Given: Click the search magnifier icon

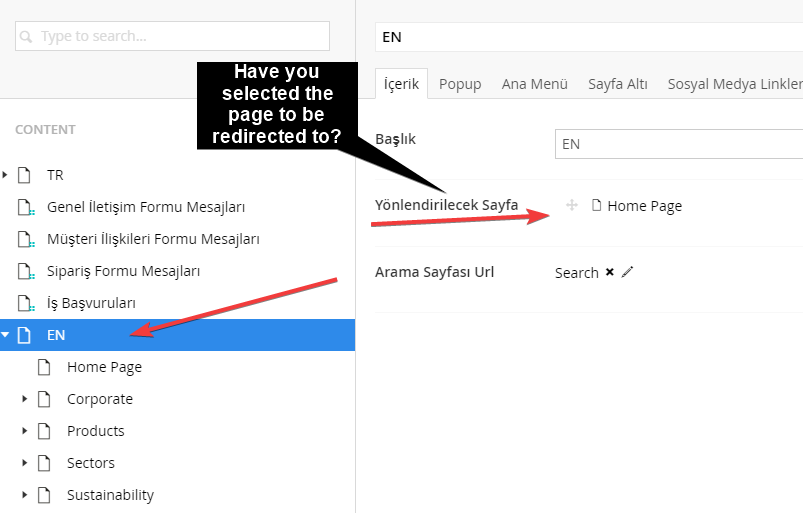Looking at the screenshot, I should point(26,36).
